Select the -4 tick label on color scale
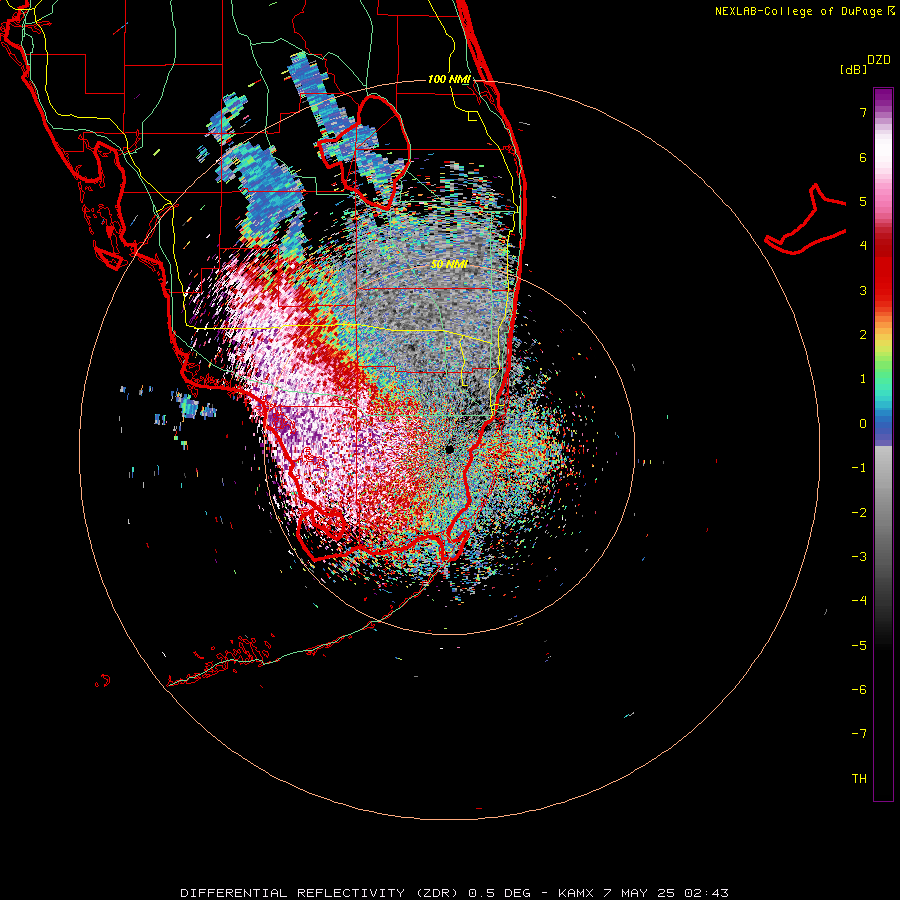Image resolution: width=900 pixels, height=900 pixels. [859, 601]
